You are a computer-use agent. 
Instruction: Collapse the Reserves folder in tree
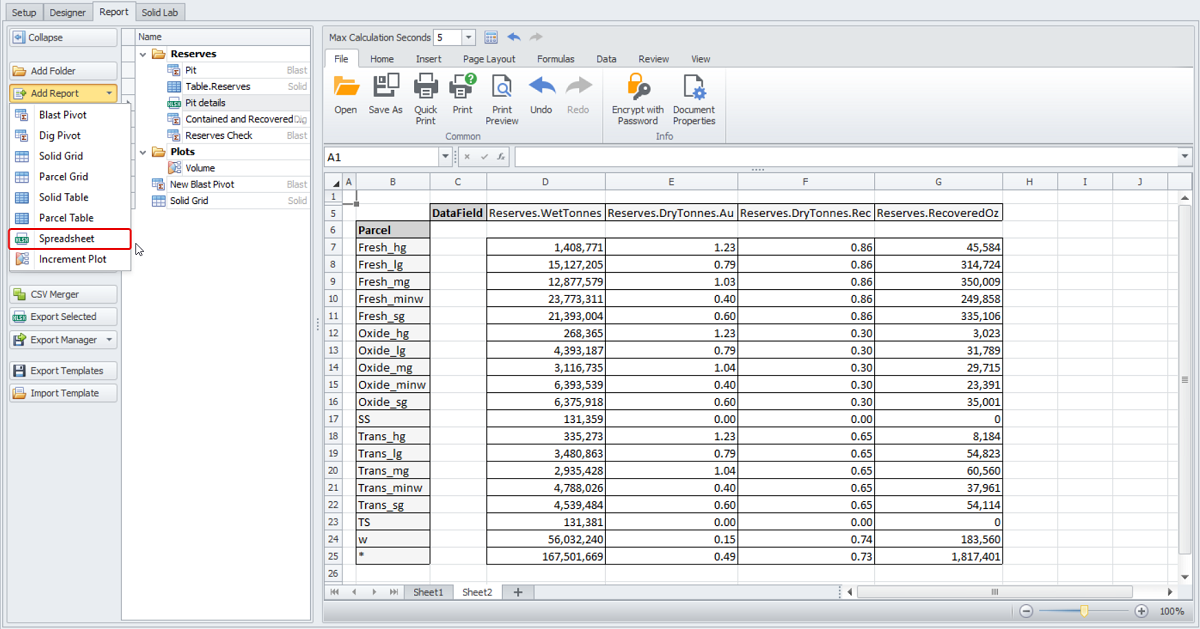143,54
